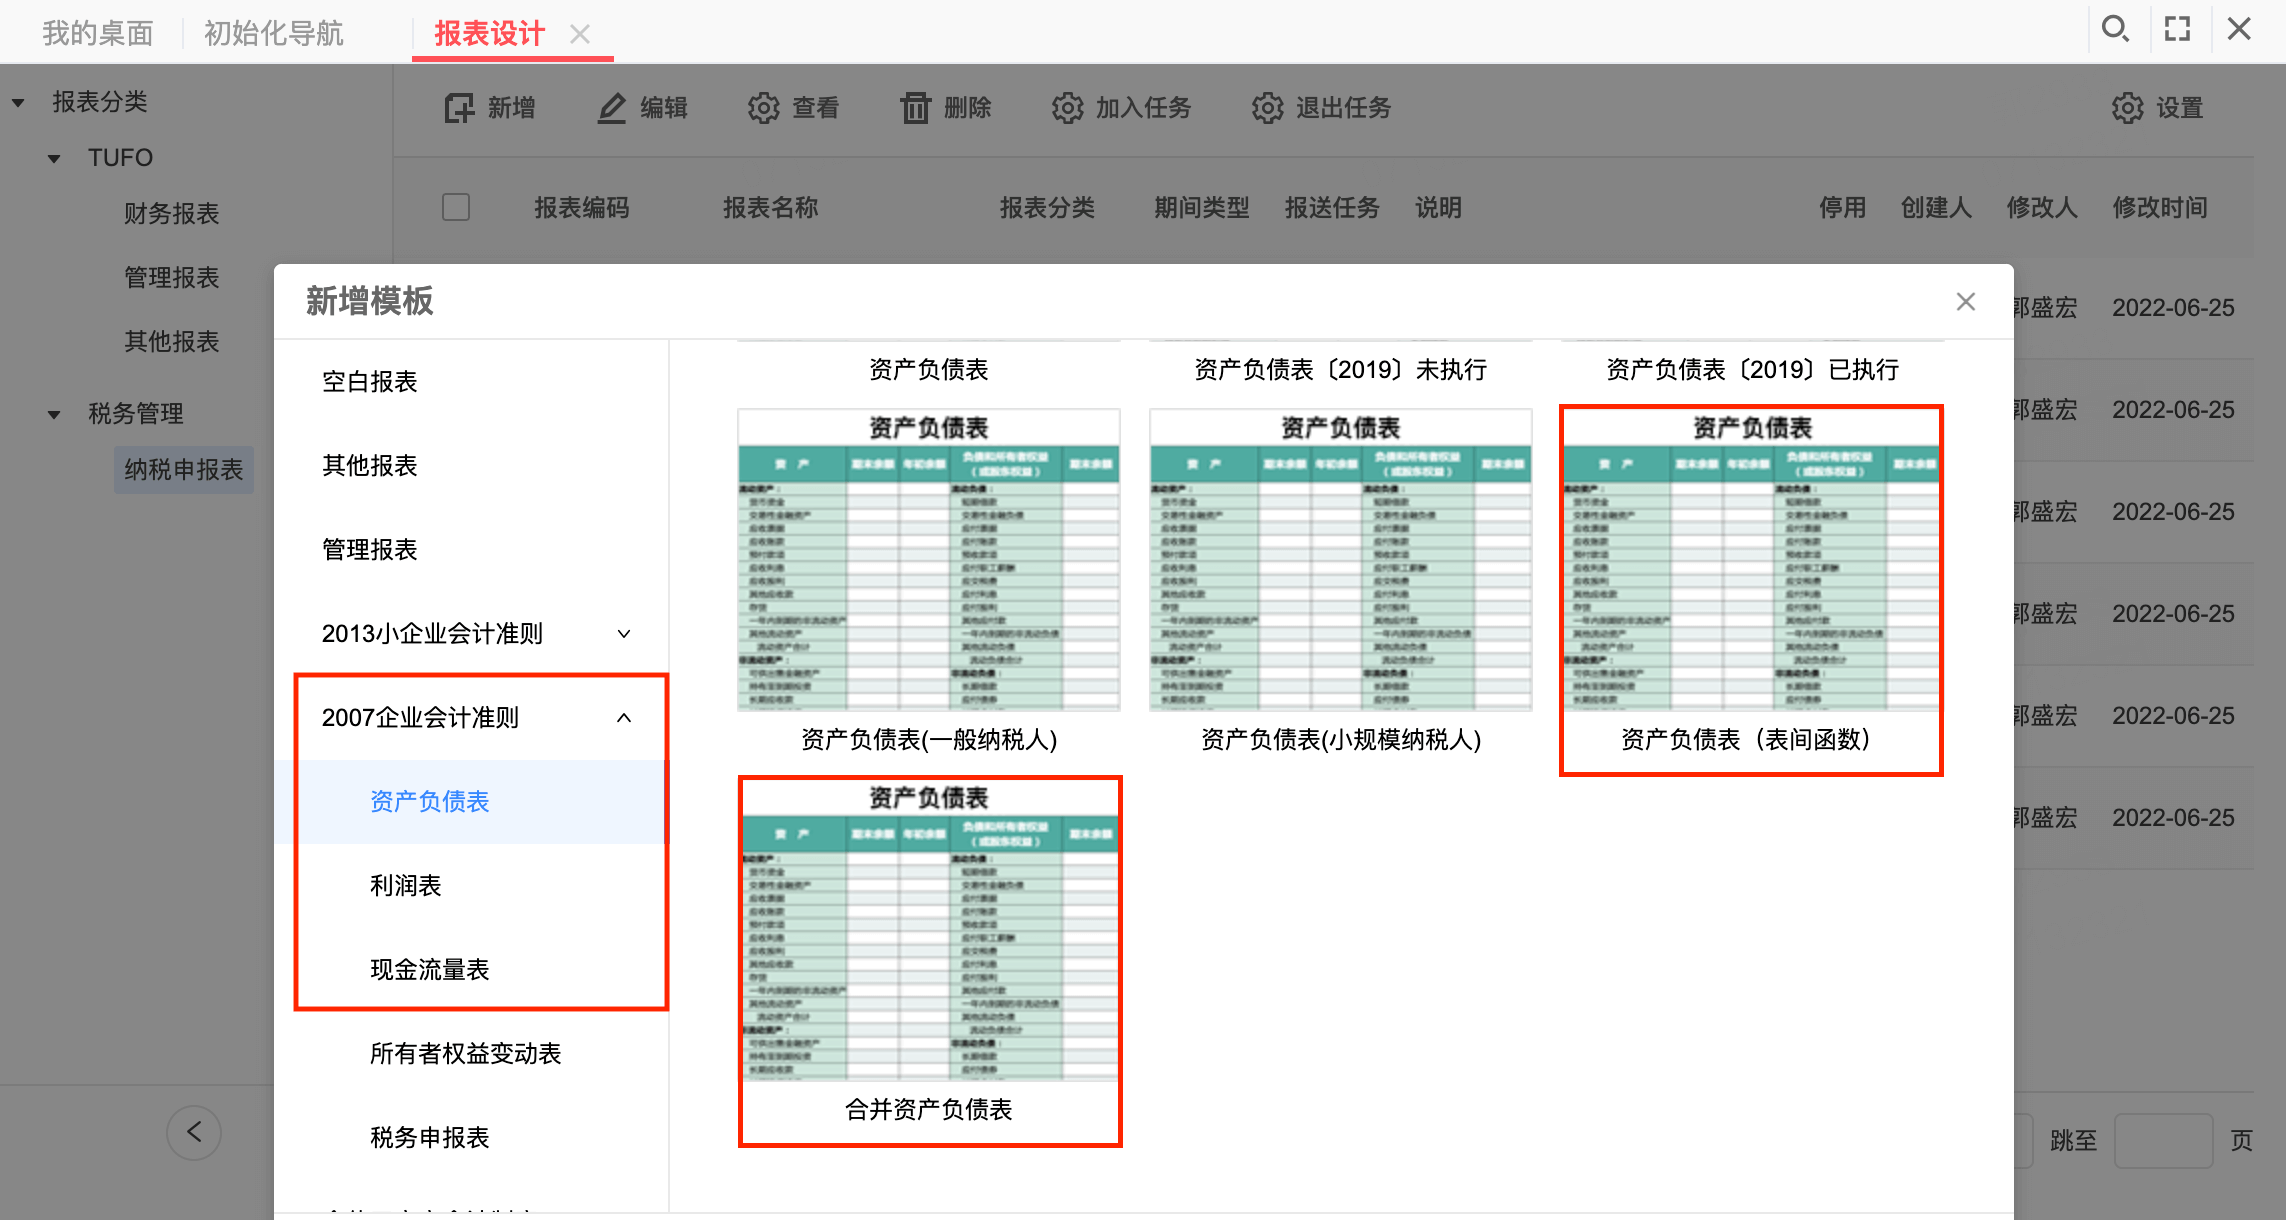This screenshot has height=1220, width=2286.
Task: Click the 新增 add-report icon
Action: point(459,108)
